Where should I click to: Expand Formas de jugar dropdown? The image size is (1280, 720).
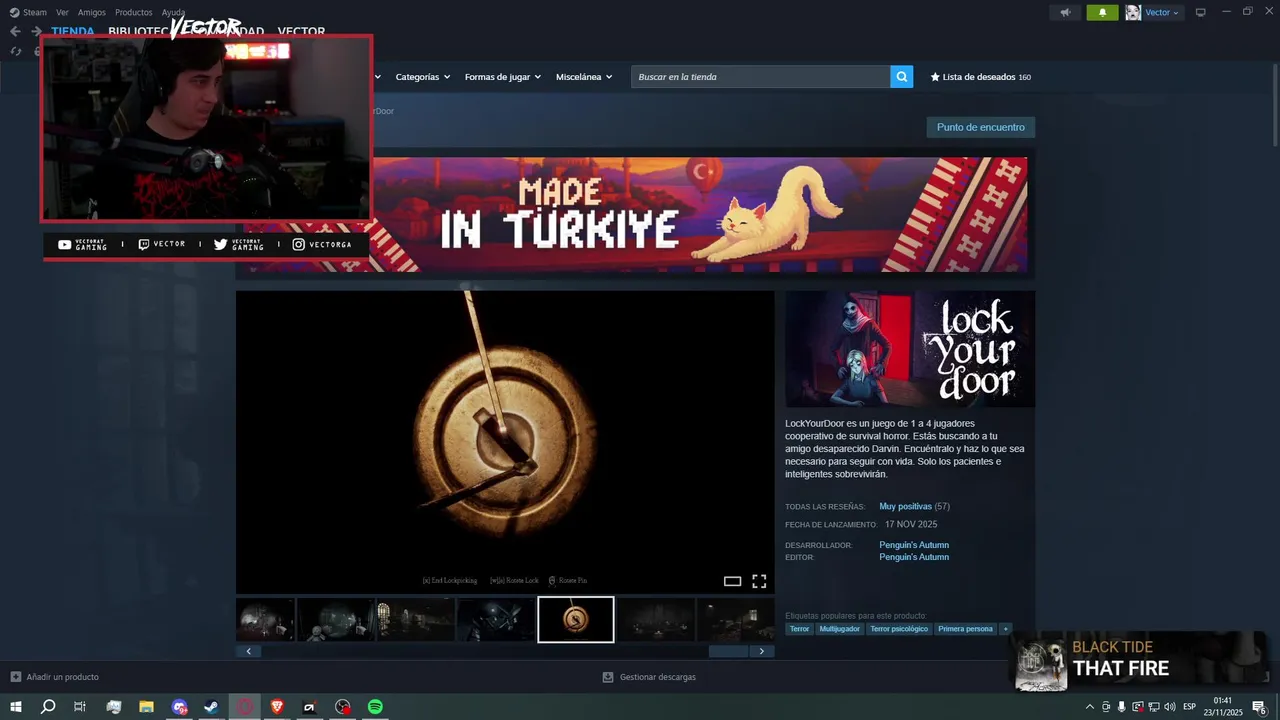coord(502,77)
